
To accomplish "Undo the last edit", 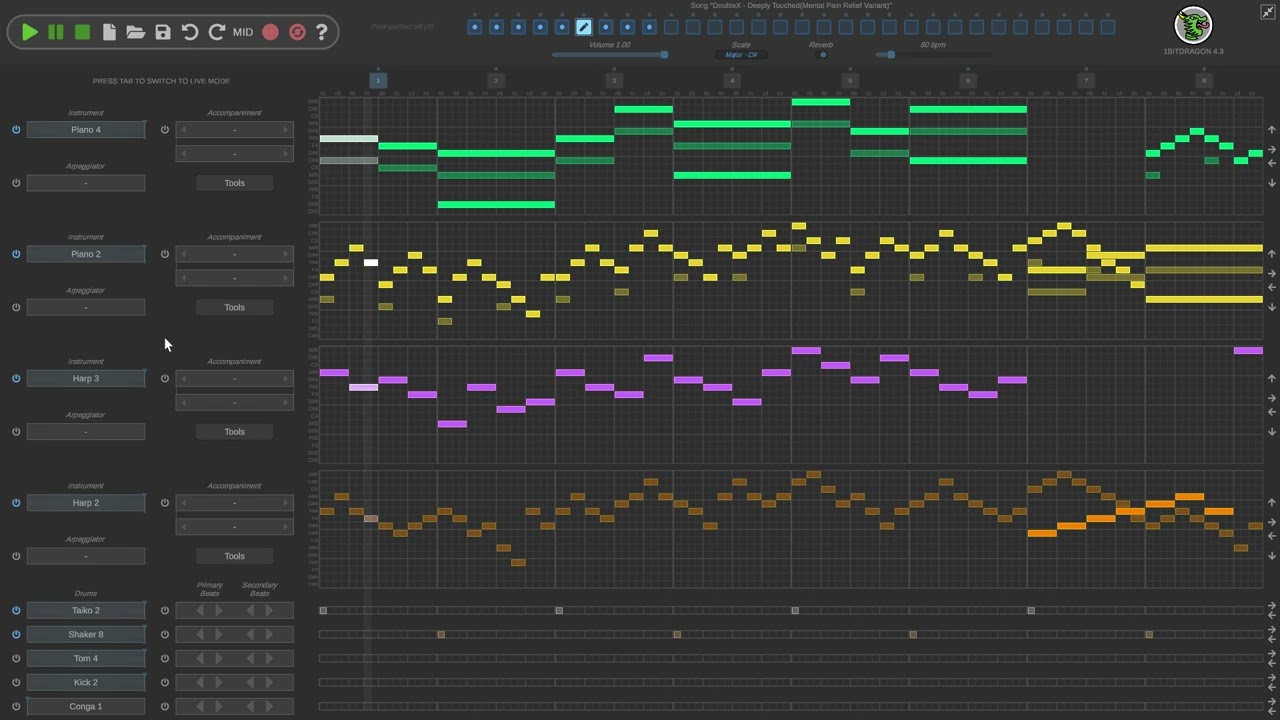I will (189, 32).
